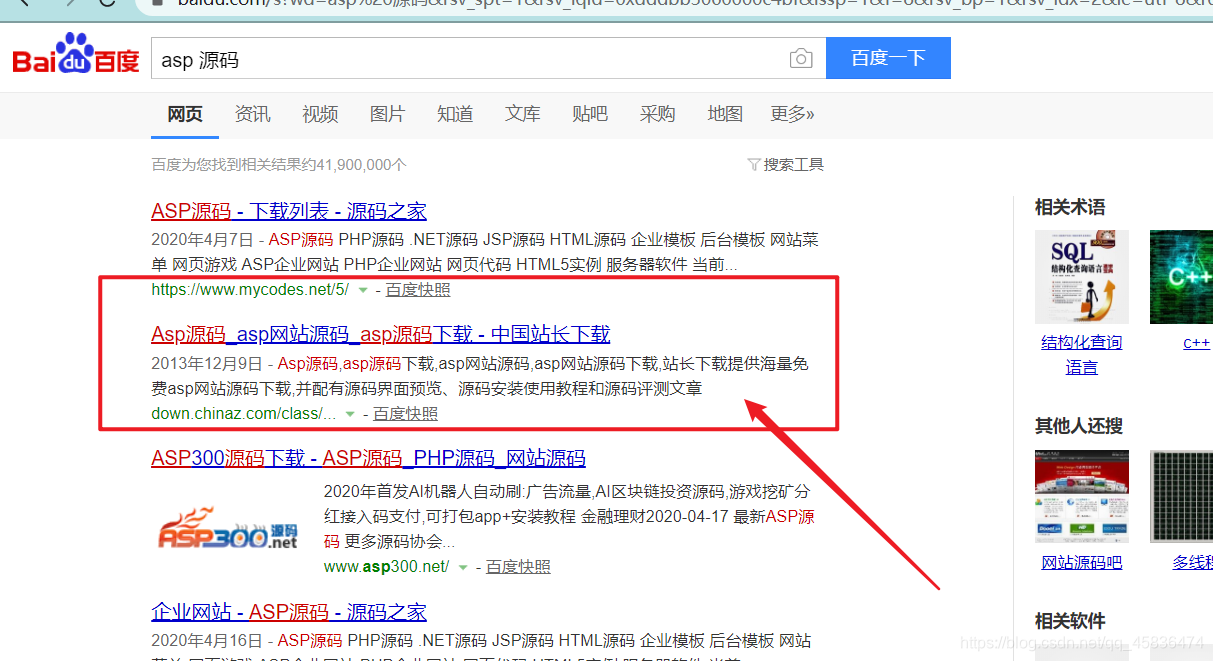
Task: Expand dropdown arrow next to mycodes.net URL
Action: pos(363,290)
